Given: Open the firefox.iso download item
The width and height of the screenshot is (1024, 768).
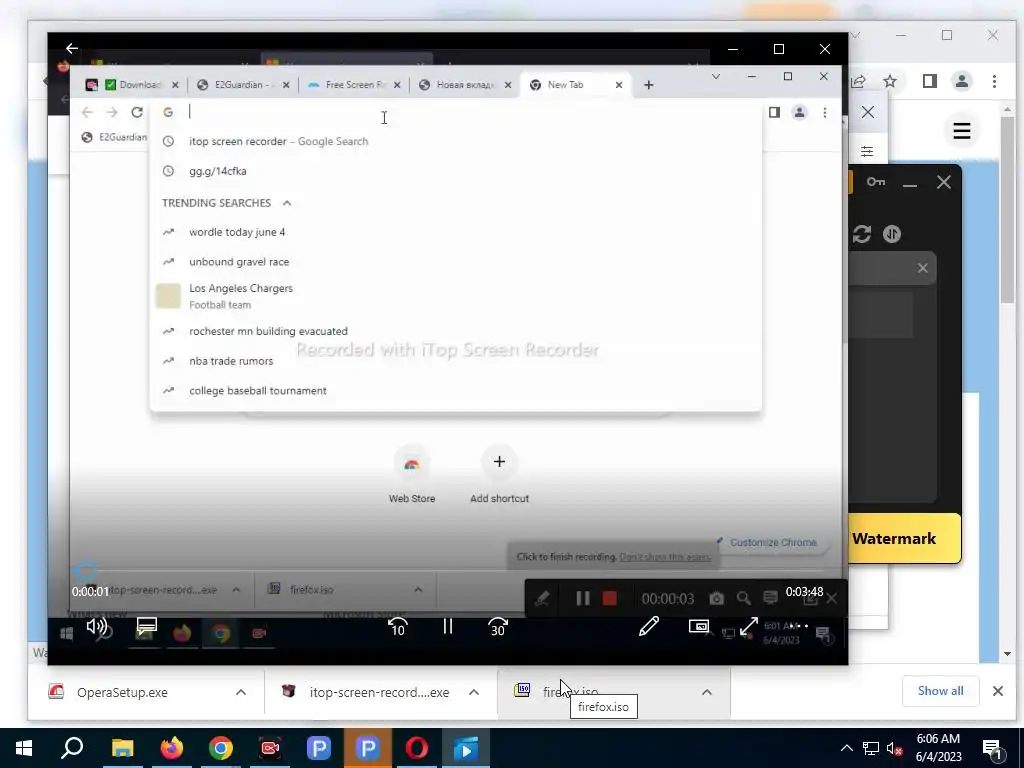Looking at the screenshot, I should [x=569, y=692].
